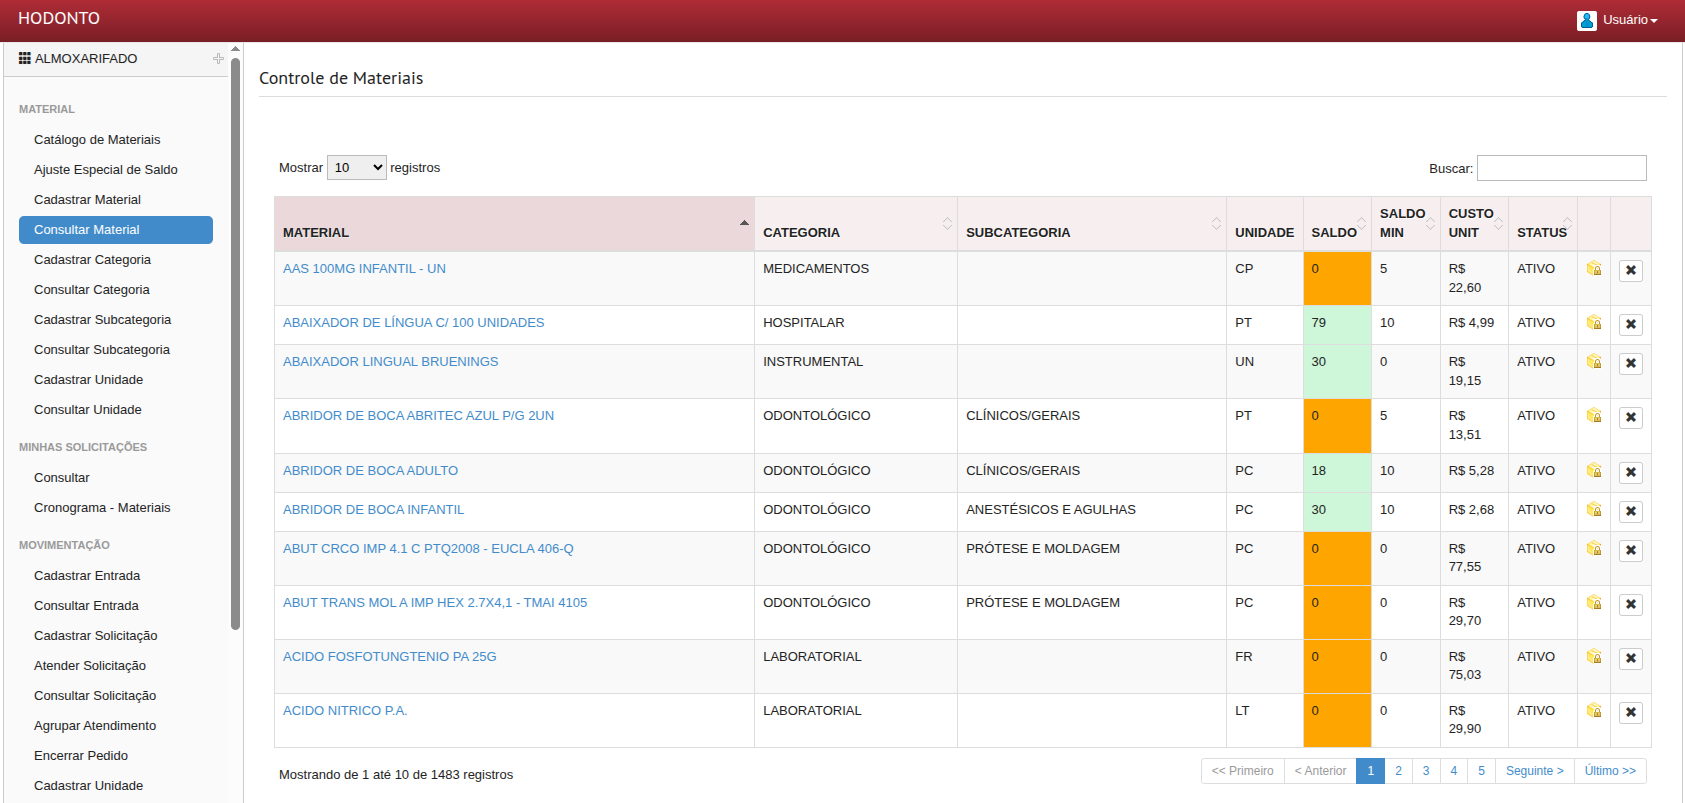Click the plus icon beside ALMOXARIFADO header
The image size is (1685, 803).
pos(218,59)
